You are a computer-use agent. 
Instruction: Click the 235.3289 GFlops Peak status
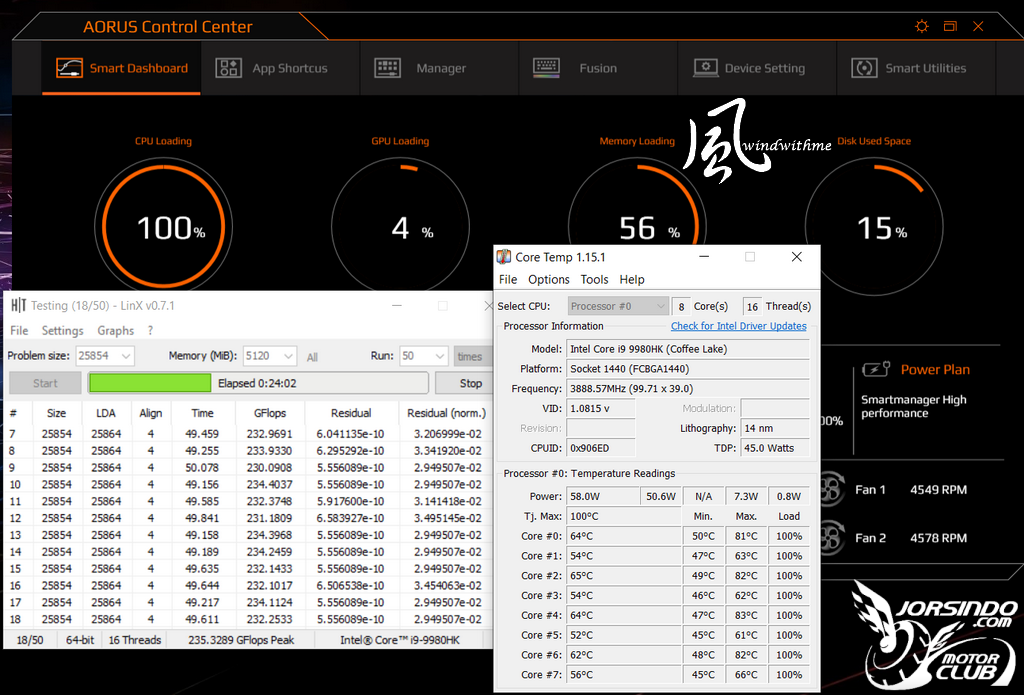point(241,640)
